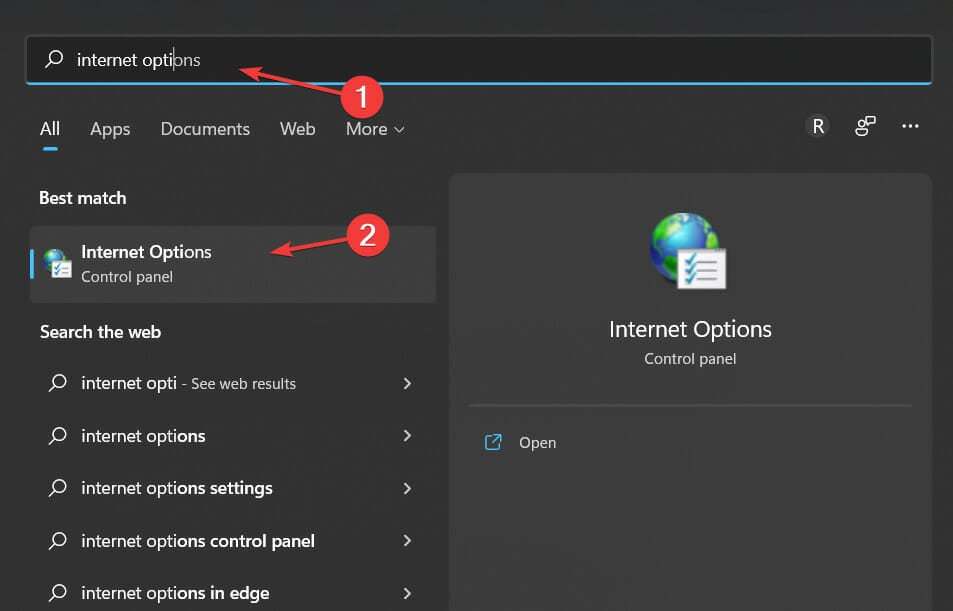Expand the 'internet opti' web result chevron
The height and width of the screenshot is (611, 953).
(407, 383)
